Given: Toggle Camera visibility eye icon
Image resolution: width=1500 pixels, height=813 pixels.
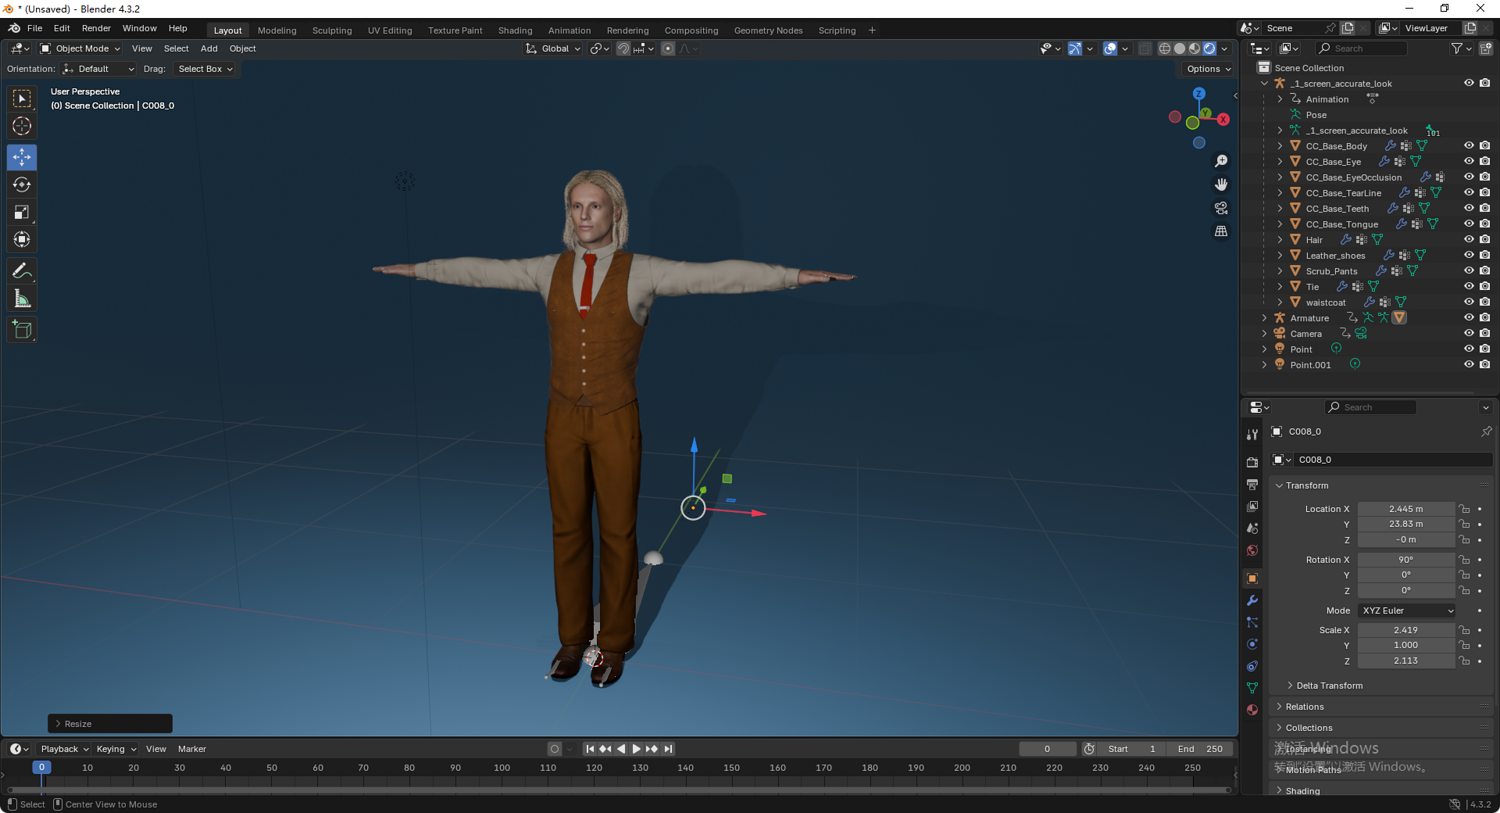Looking at the screenshot, I should (x=1469, y=334).
